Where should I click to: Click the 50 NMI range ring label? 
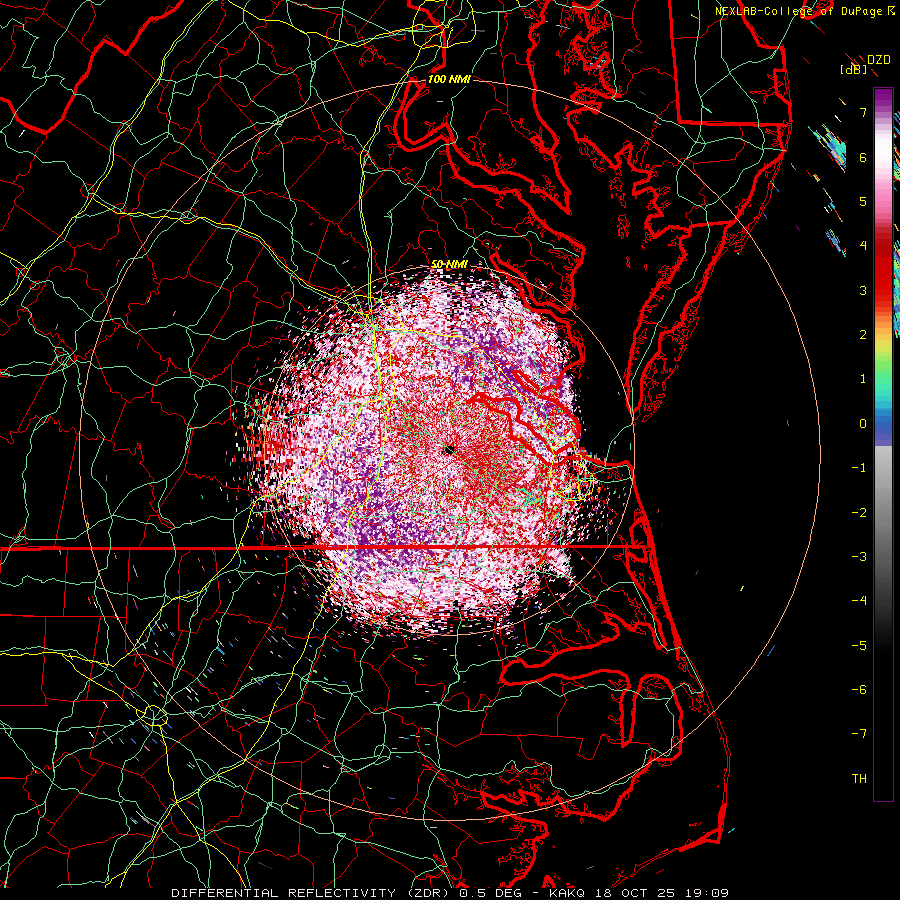tap(449, 264)
